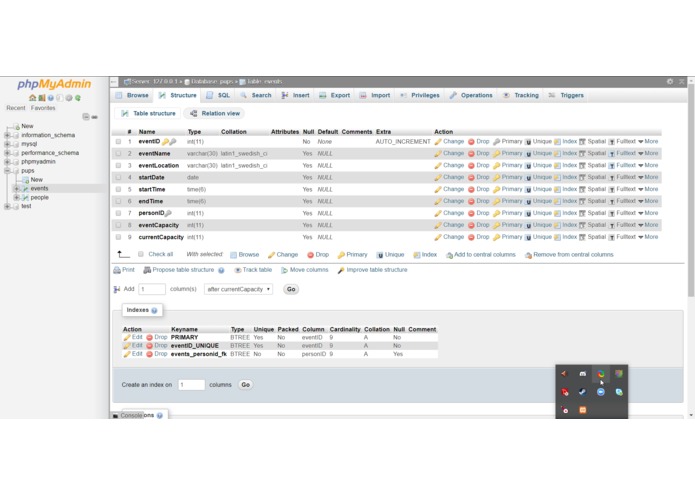Tick the checkbox for eventName column
Viewport: 695px width, 494px height.
click(x=118, y=154)
